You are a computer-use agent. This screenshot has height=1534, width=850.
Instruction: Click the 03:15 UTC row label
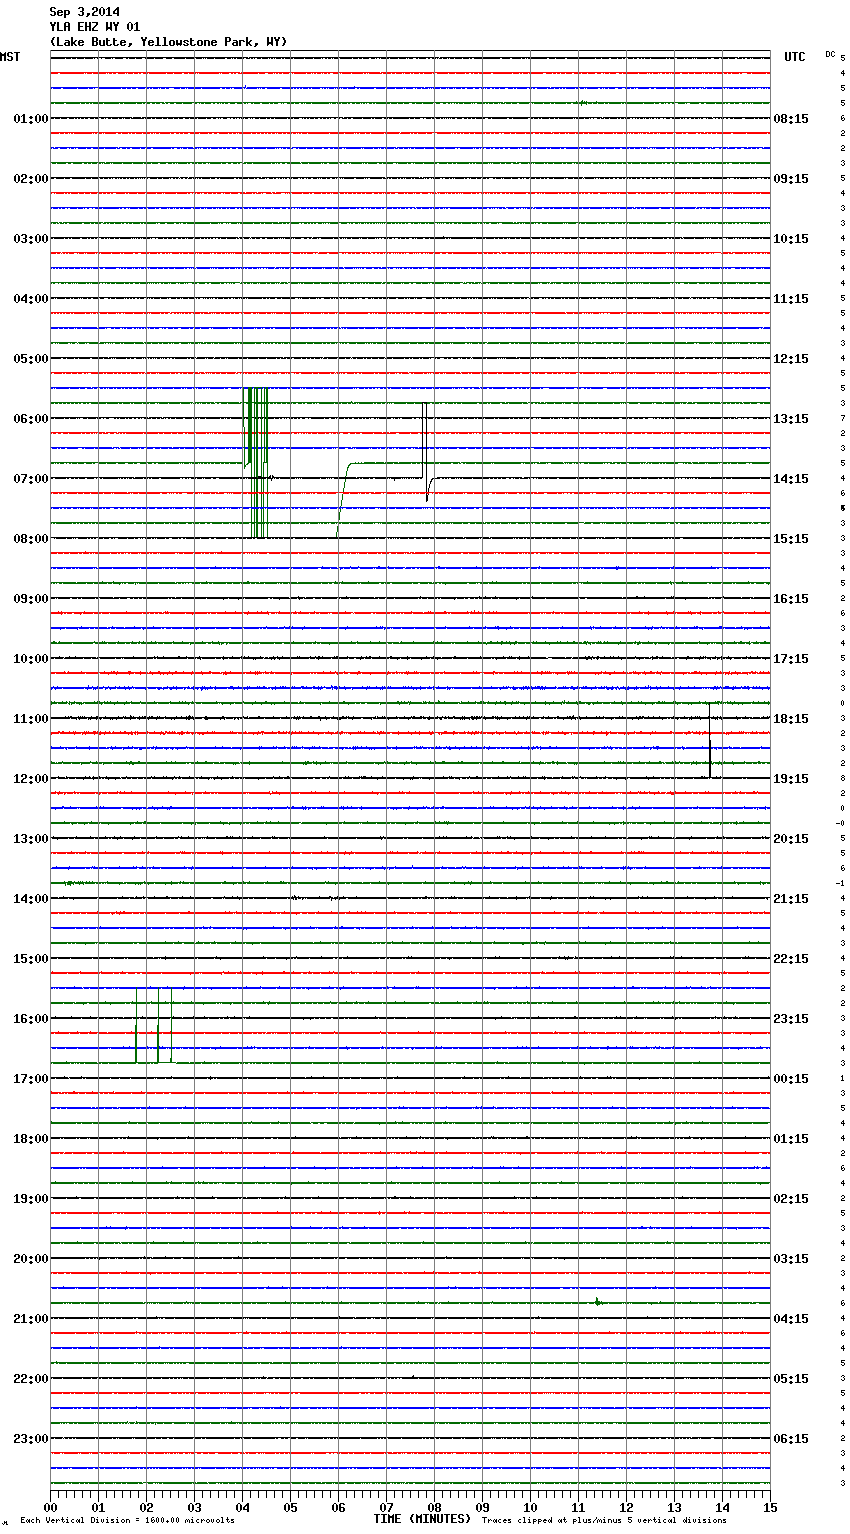click(791, 1259)
